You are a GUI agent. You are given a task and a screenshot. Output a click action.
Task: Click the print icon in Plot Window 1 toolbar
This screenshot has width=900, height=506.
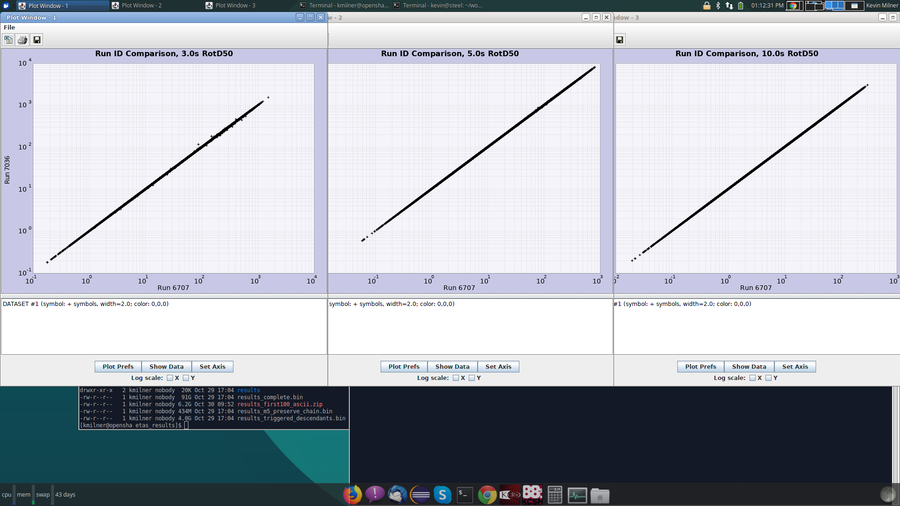pos(22,40)
